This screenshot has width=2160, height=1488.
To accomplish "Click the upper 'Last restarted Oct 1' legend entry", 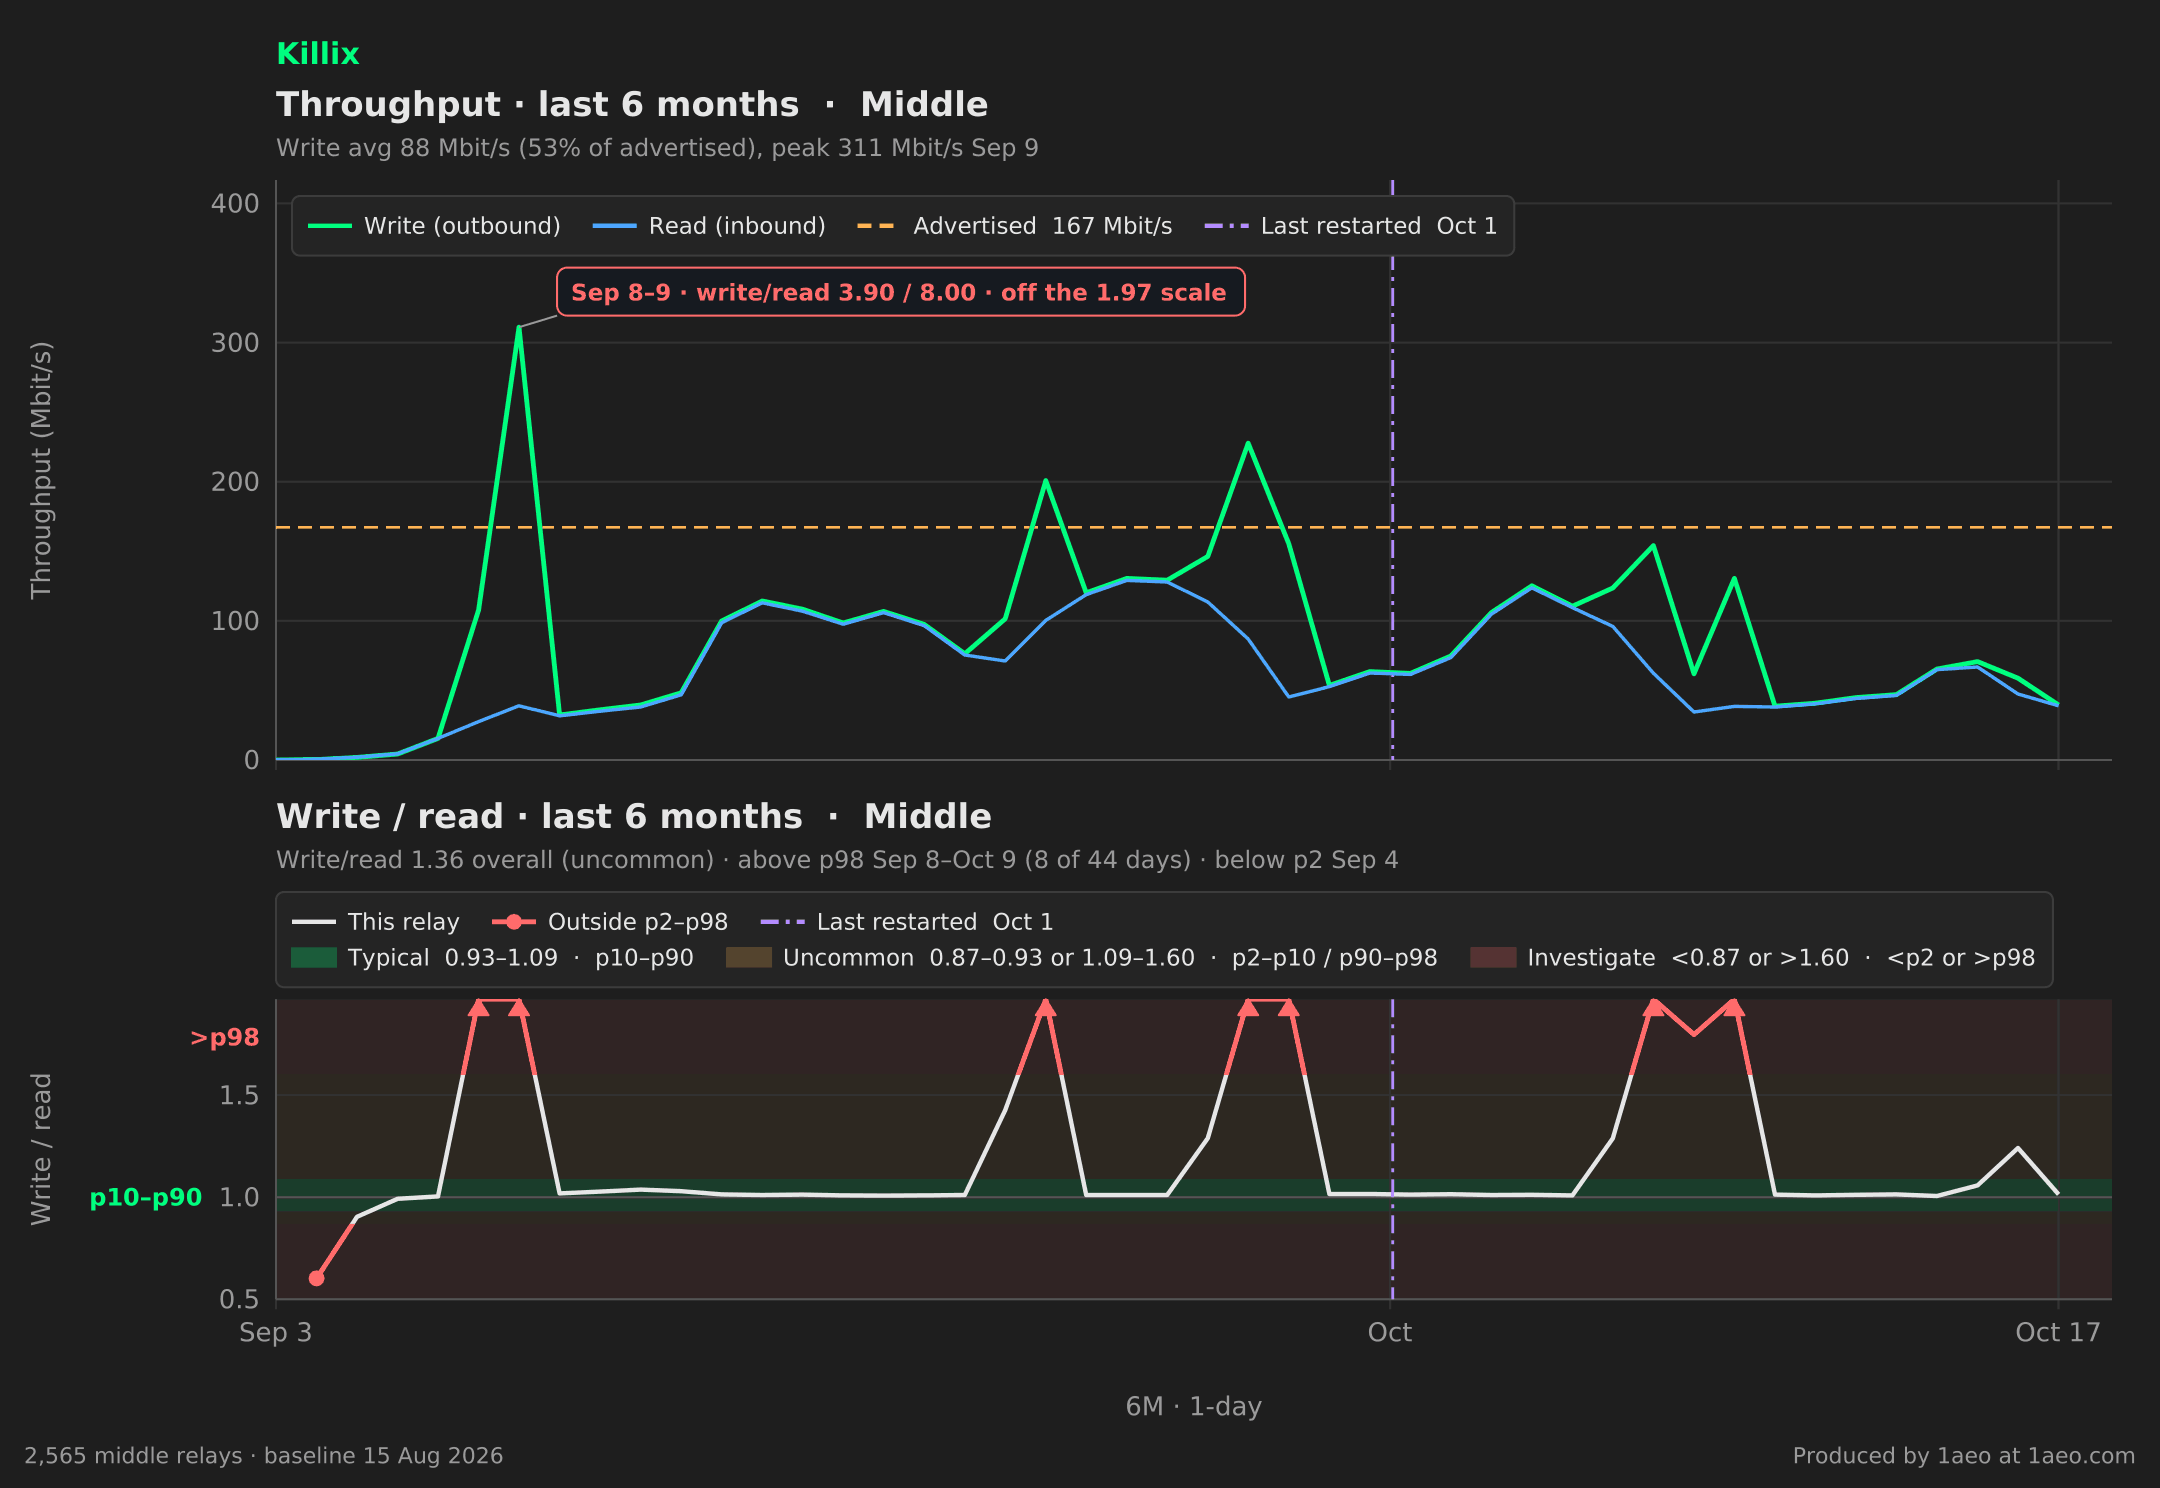I will pyautogui.click(x=1351, y=226).
